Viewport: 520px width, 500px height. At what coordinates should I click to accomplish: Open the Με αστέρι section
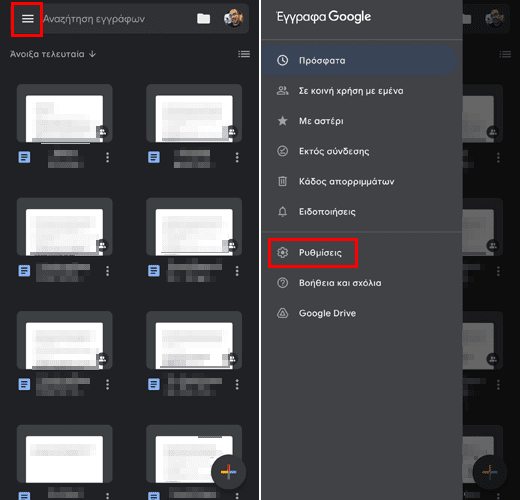362,121
